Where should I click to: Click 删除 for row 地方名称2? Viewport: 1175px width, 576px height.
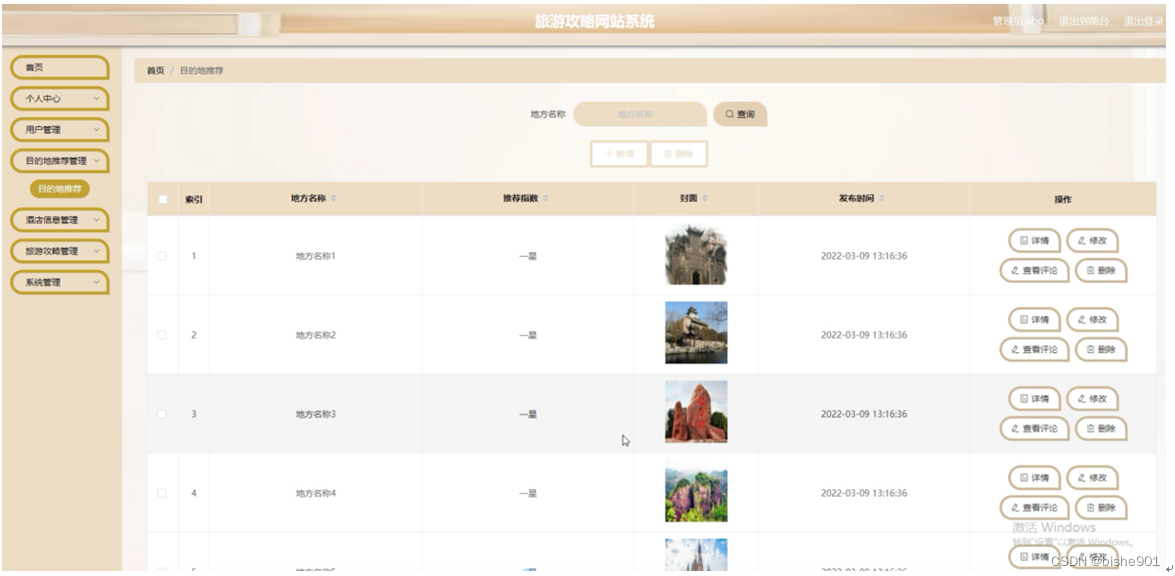pos(1101,349)
